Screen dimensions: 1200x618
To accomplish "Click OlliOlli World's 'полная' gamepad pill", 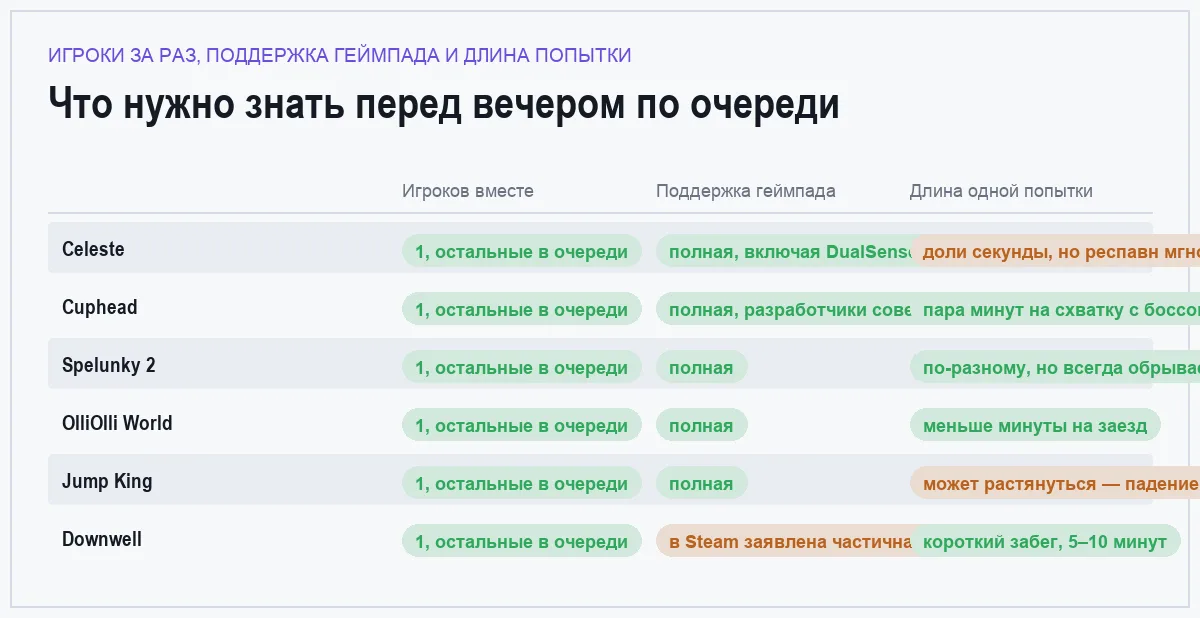I will [701, 425].
